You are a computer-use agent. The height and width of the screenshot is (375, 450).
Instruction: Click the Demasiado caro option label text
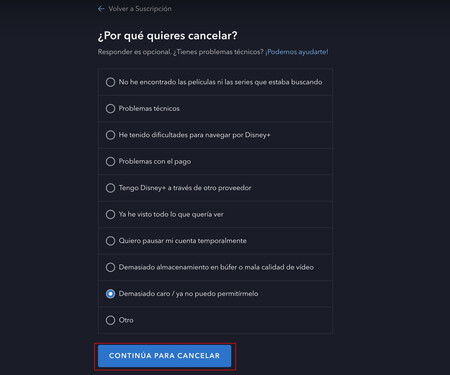[x=188, y=294]
